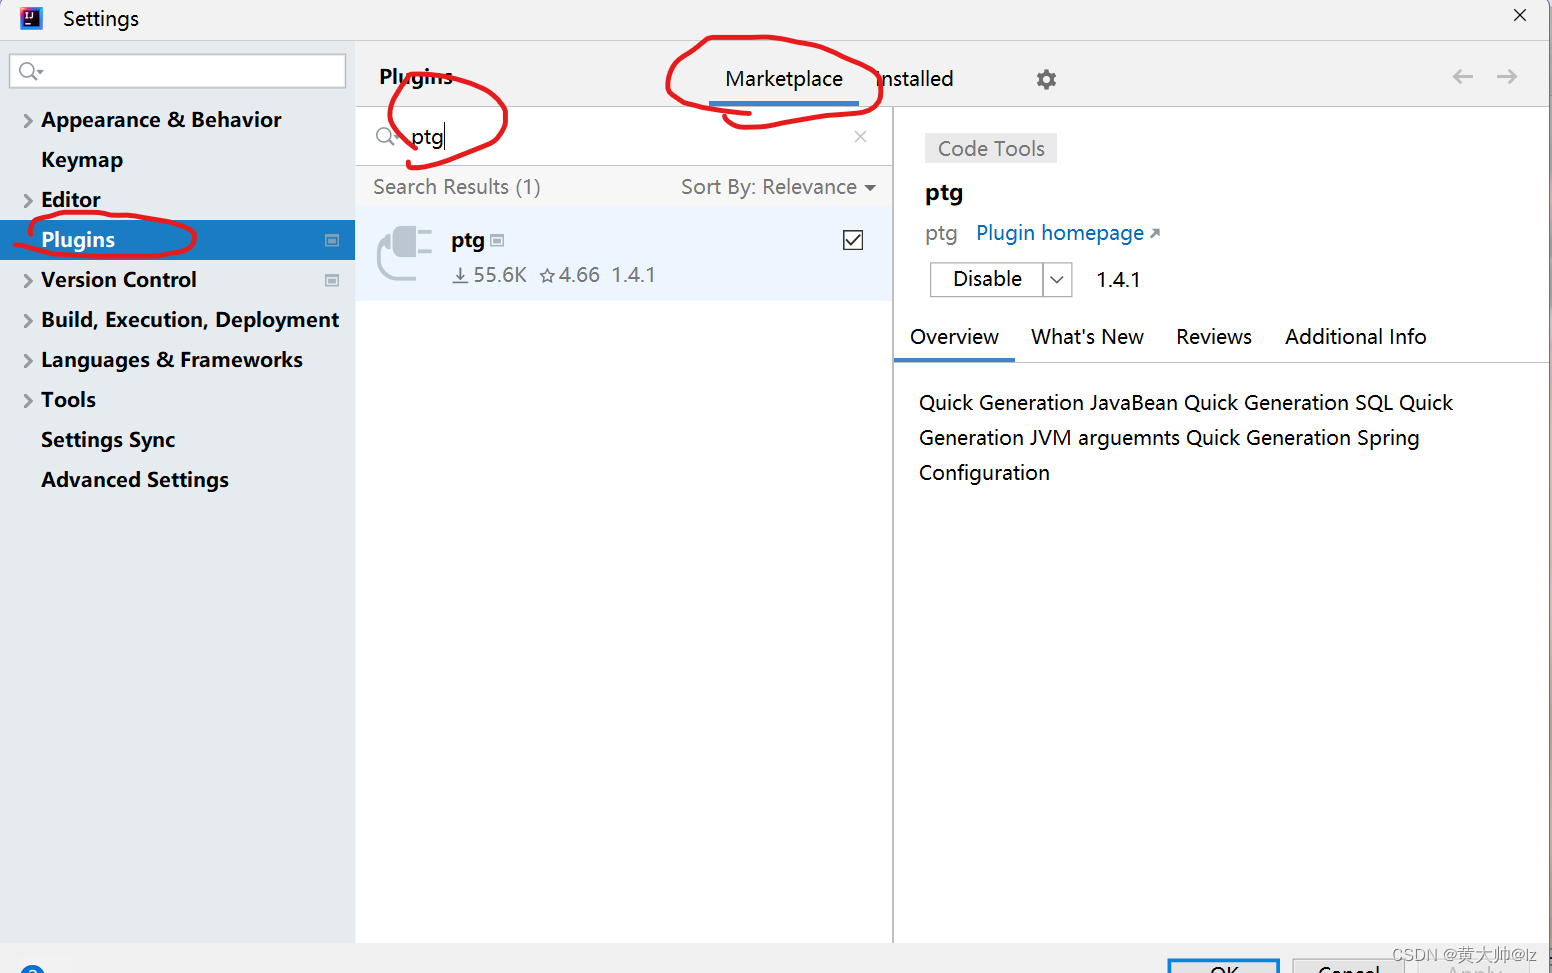
Task: Expand the Editor settings section
Action: coord(28,201)
